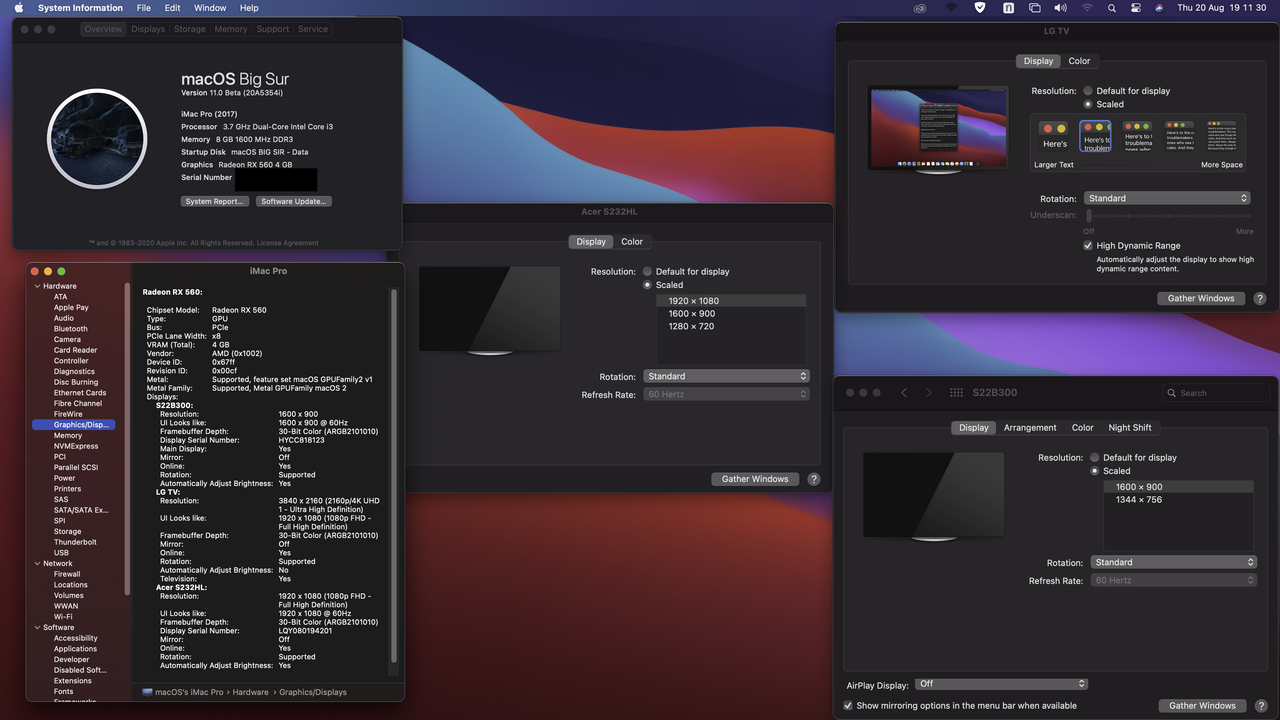The width and height of the screenshot is (1280, 720).
Task: Click Software Update button
Action: click(294, 201)
